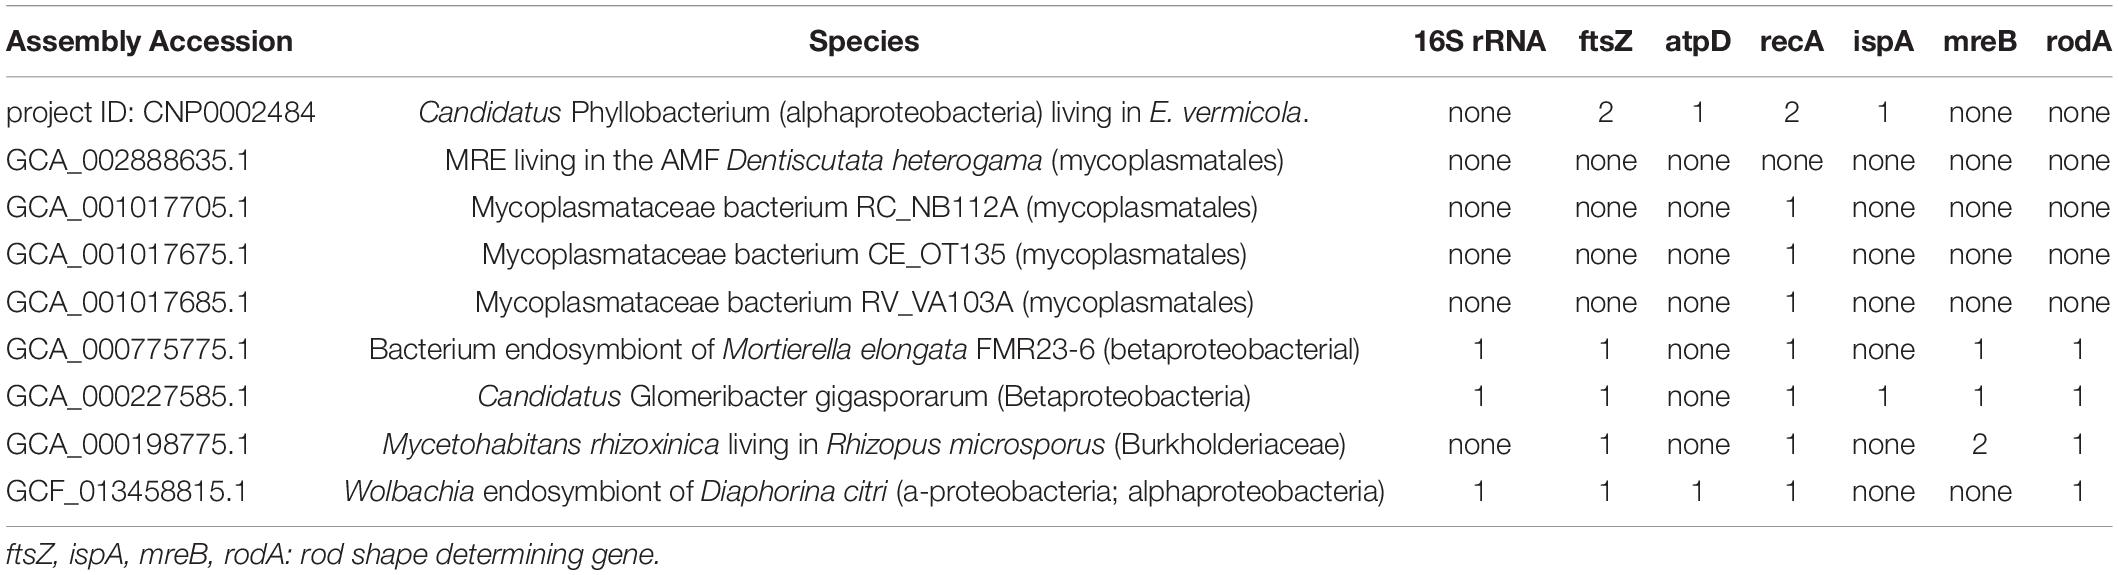Click project ID: CNP0002484 cell
Image resolution: width=2118 pixels, height=575 pixels.
click(161, 113)
